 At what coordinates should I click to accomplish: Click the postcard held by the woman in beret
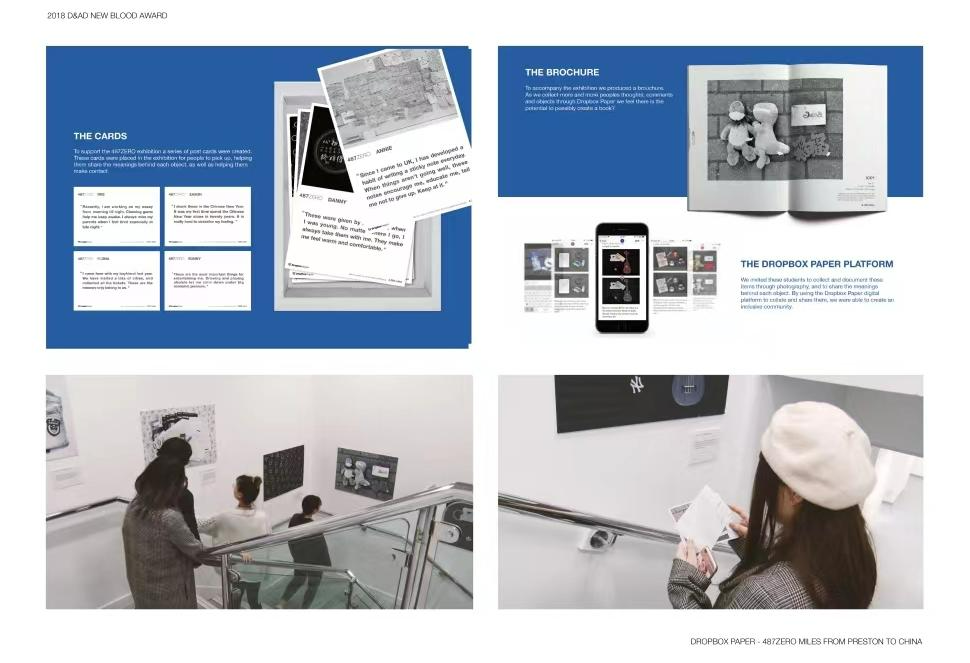(704, 516)
